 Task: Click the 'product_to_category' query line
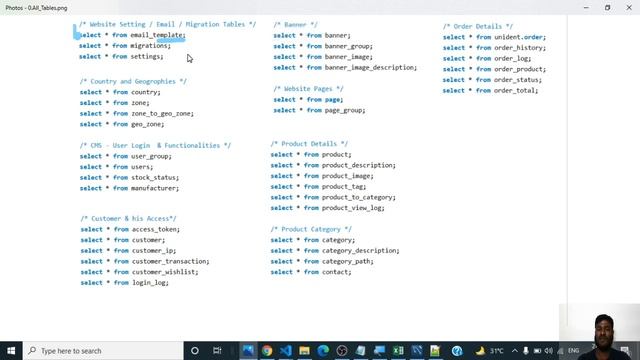[333, 197]
